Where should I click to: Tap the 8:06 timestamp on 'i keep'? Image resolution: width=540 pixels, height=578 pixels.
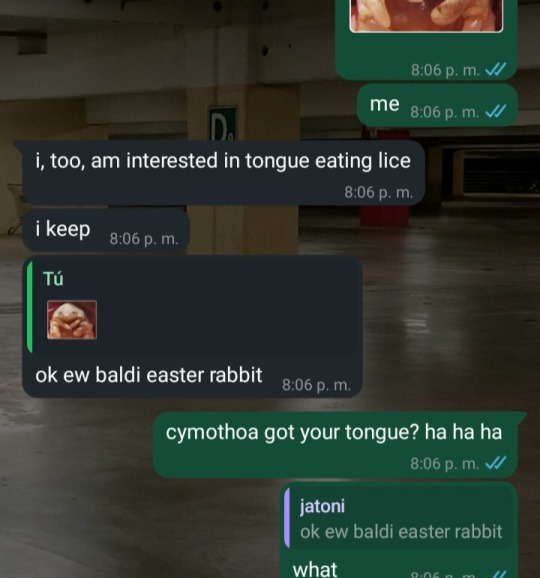tap(144, 239)
